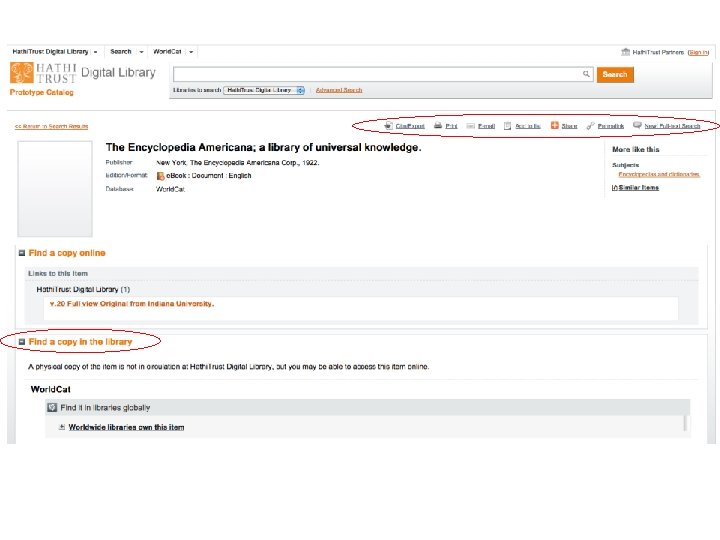Open the Search menu item
Screen dimensions: 720x540
point(121,51)
